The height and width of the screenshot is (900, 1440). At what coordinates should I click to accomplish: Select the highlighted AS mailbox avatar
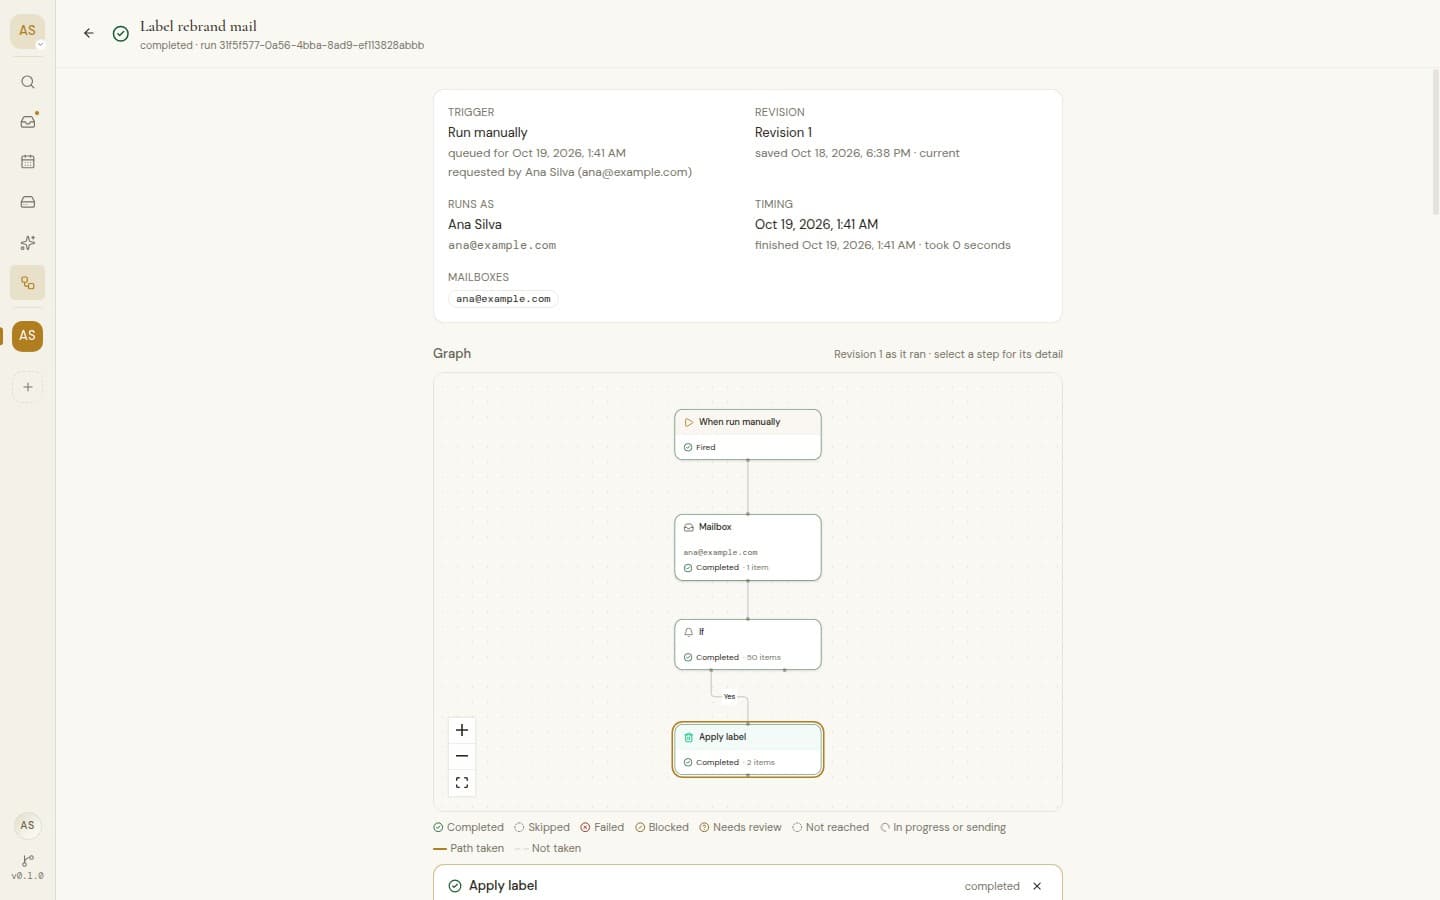coord(28,335)
